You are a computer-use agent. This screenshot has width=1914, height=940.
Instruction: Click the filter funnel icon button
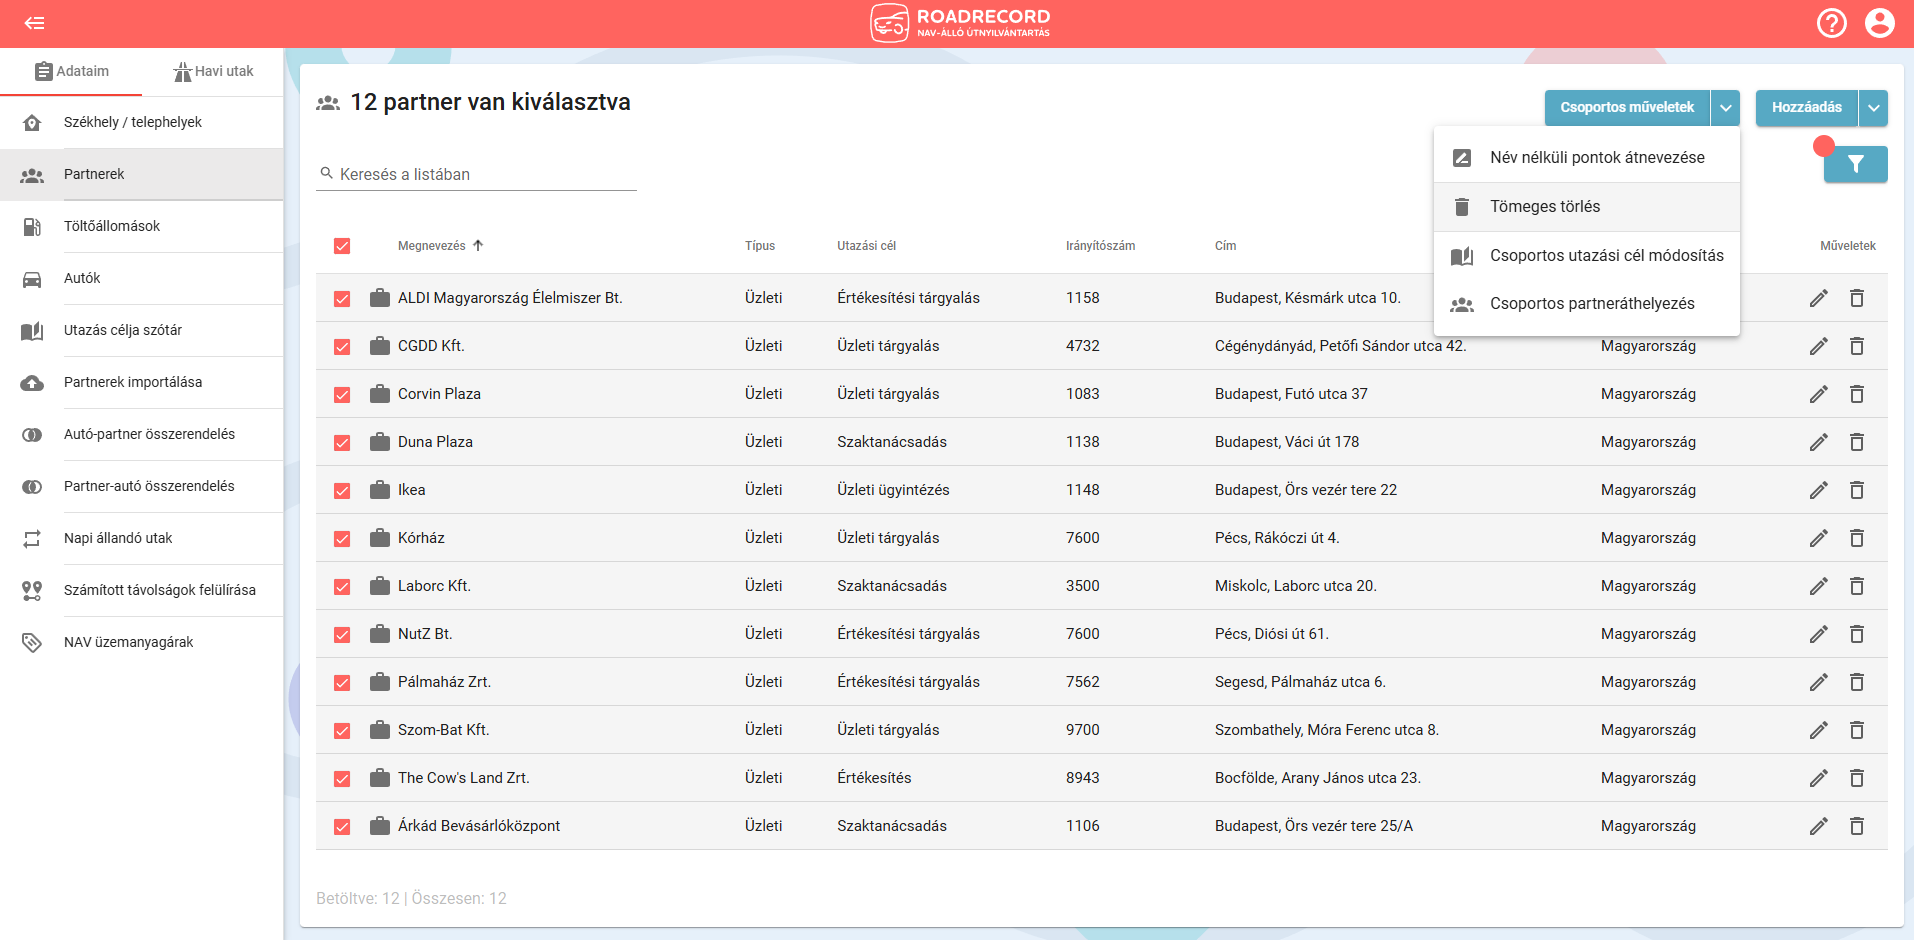tap(1855, 165)
